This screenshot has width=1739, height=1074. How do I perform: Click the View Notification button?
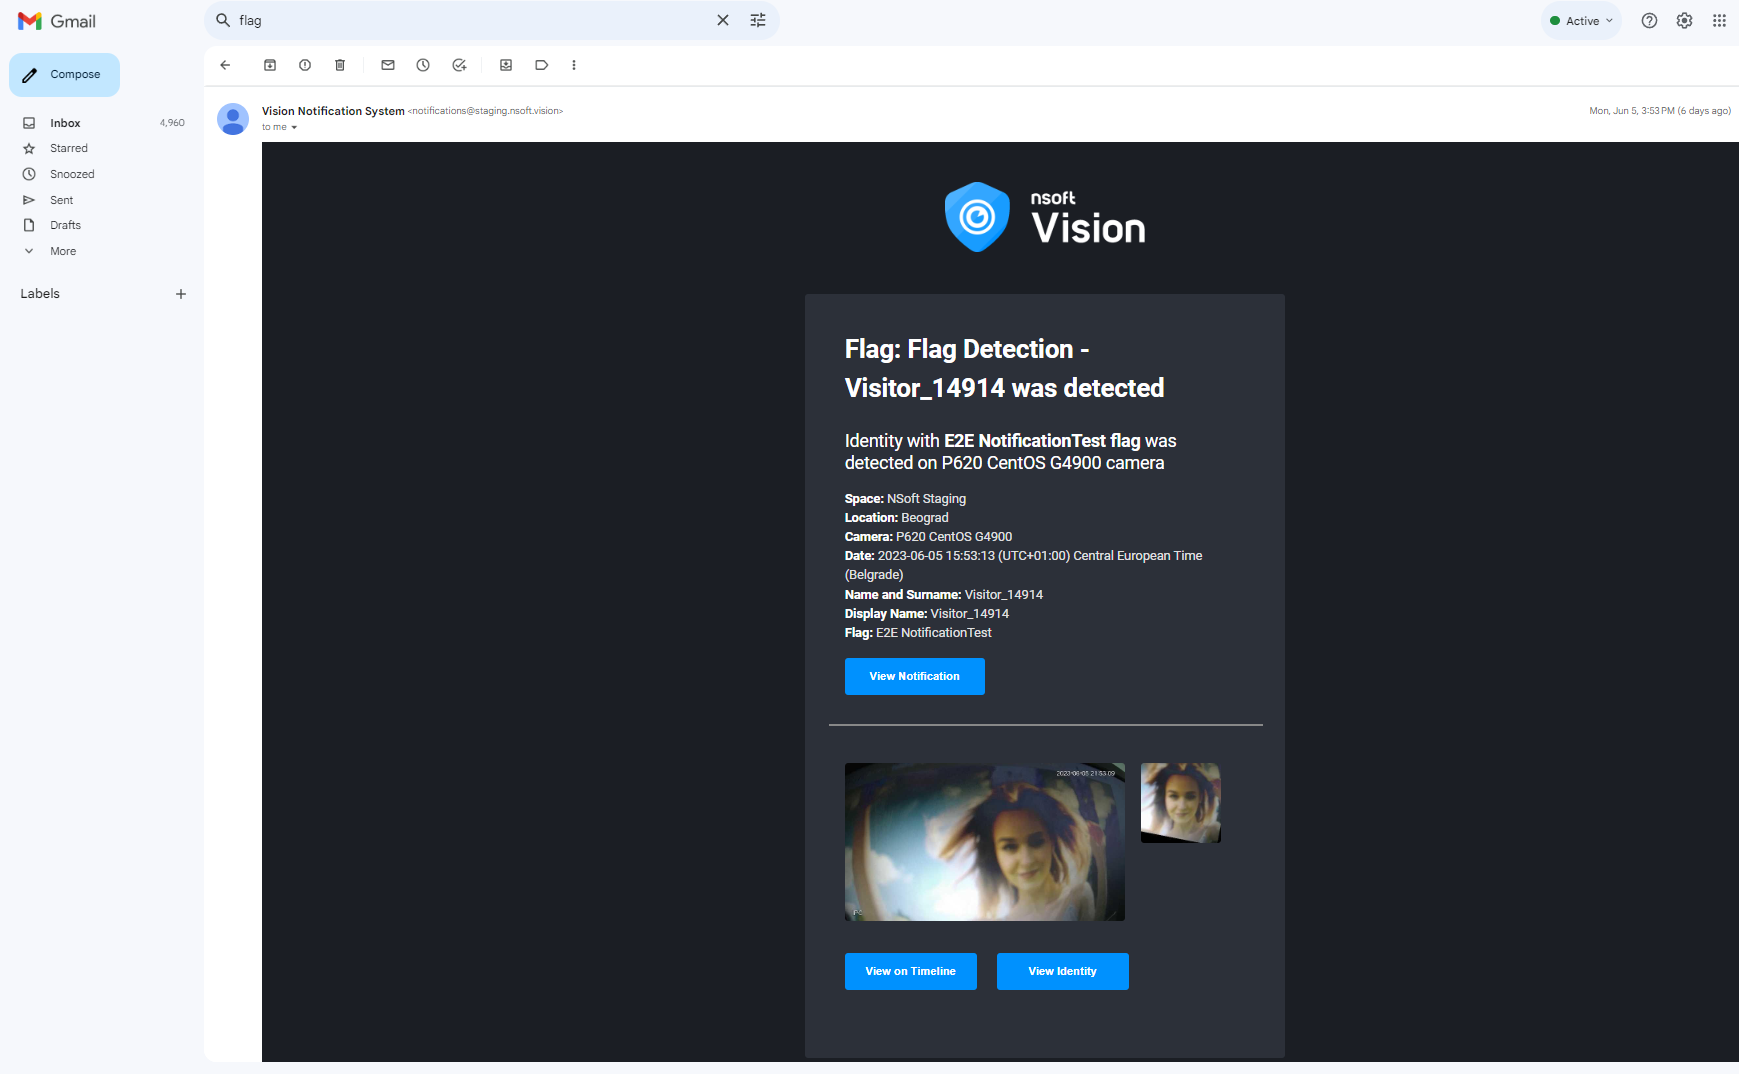915,676
